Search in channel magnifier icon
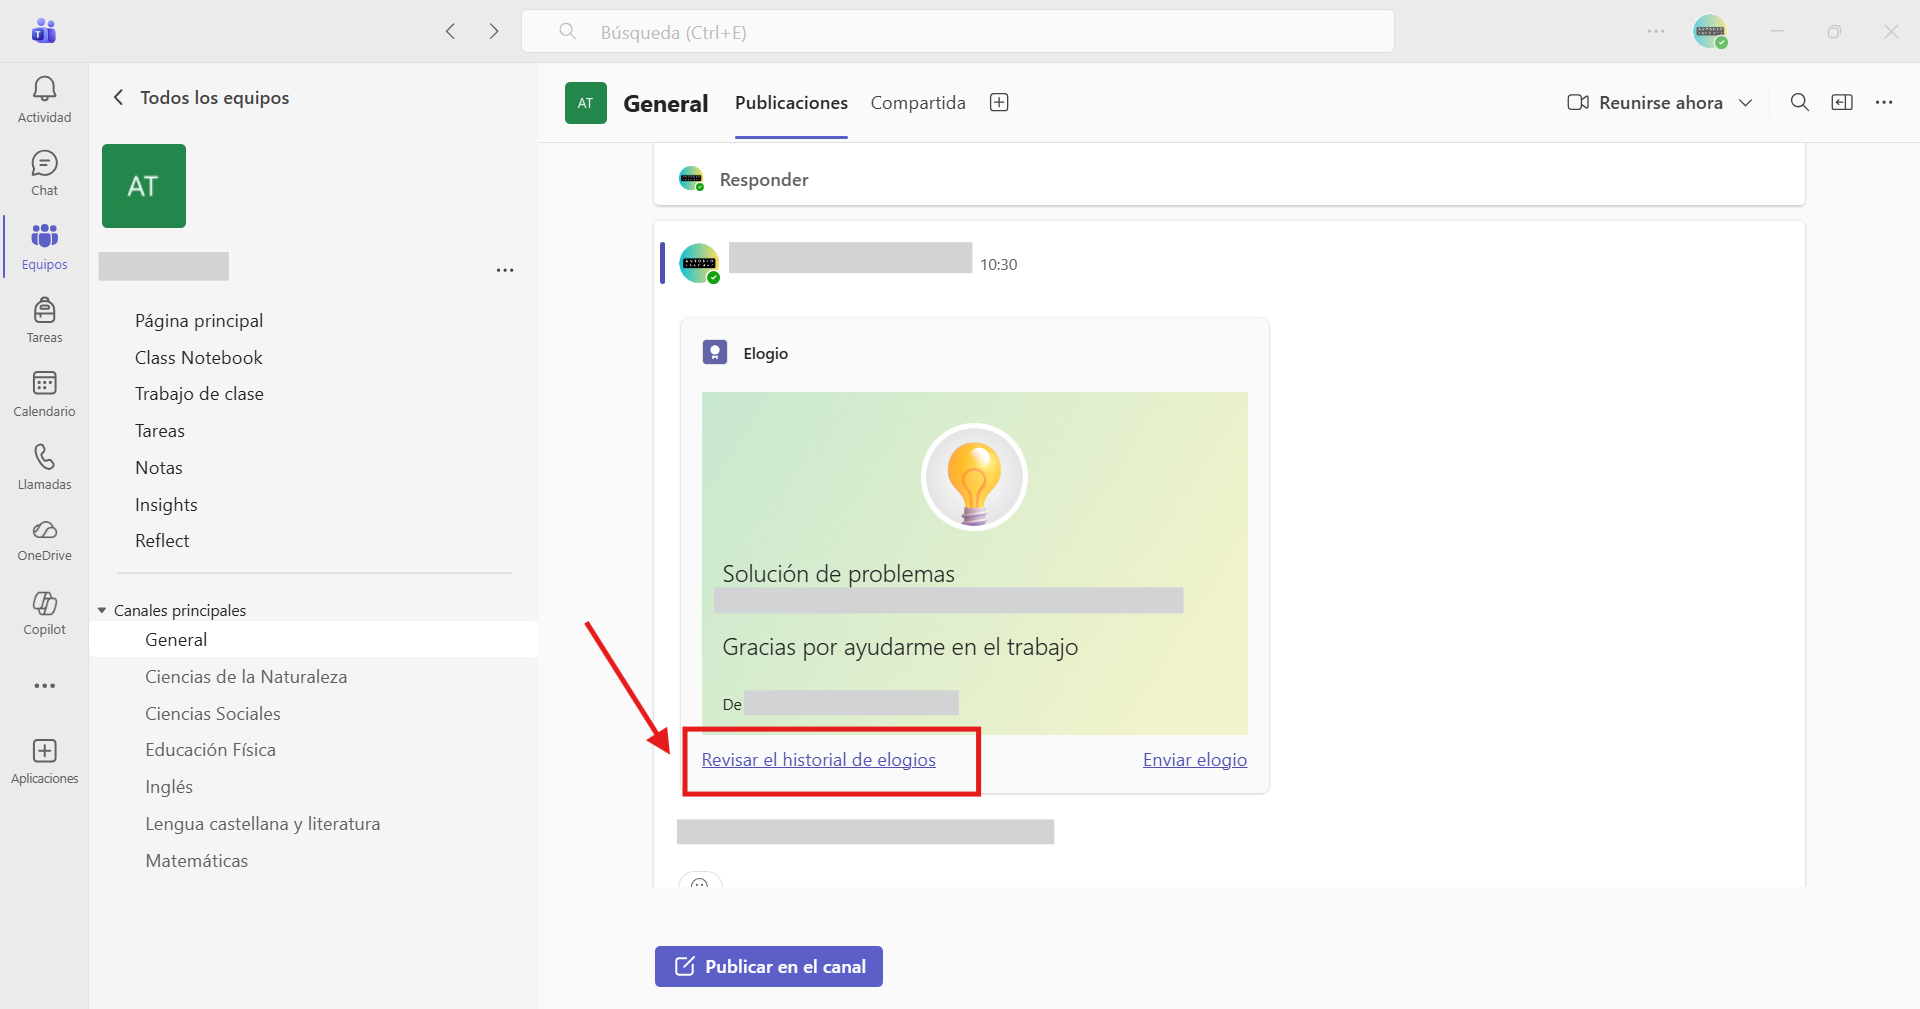This screenshot has height=1009, width=1920. tap(1799, 102)
